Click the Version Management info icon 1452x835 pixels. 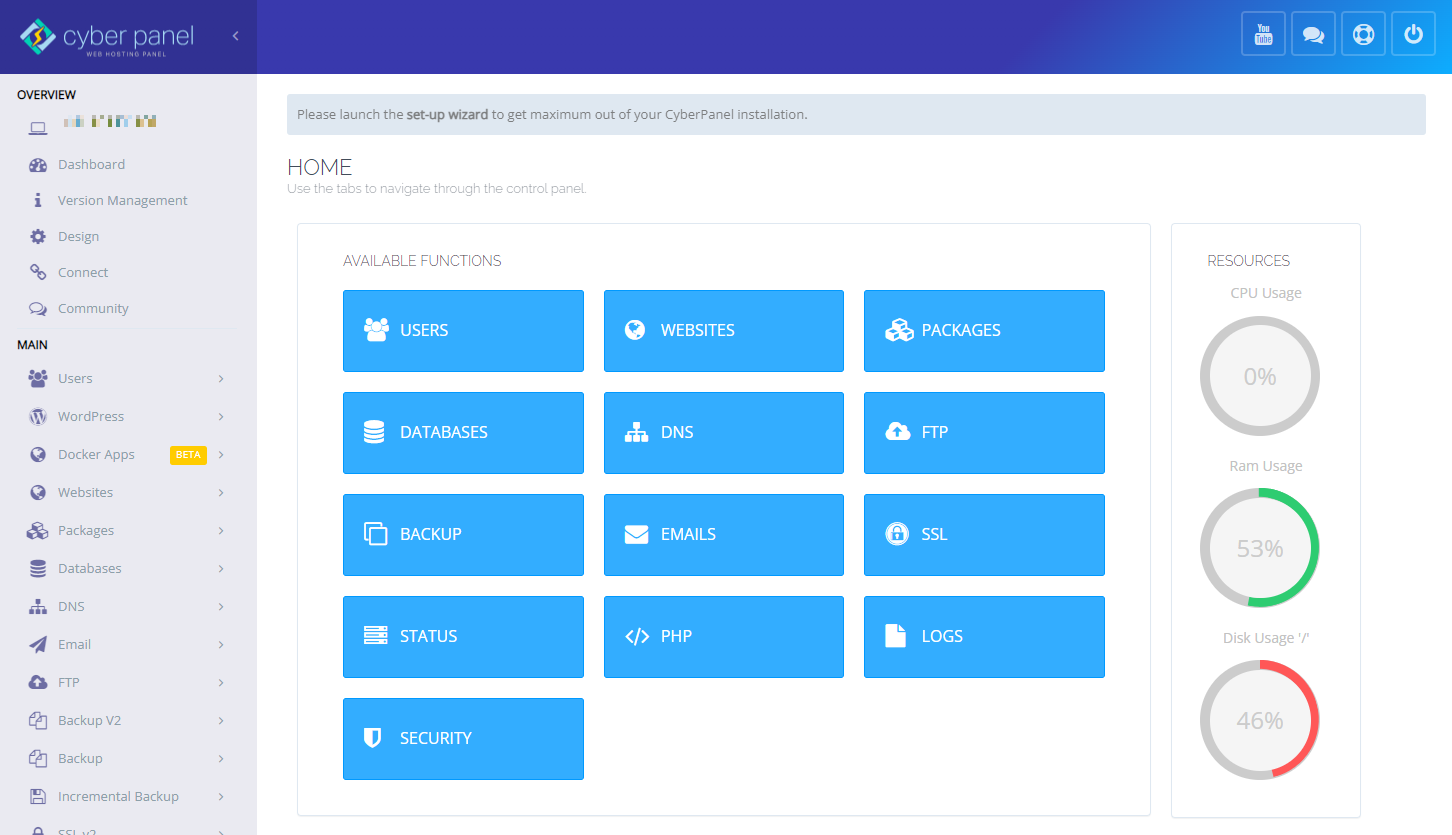[x=38, y=201]
